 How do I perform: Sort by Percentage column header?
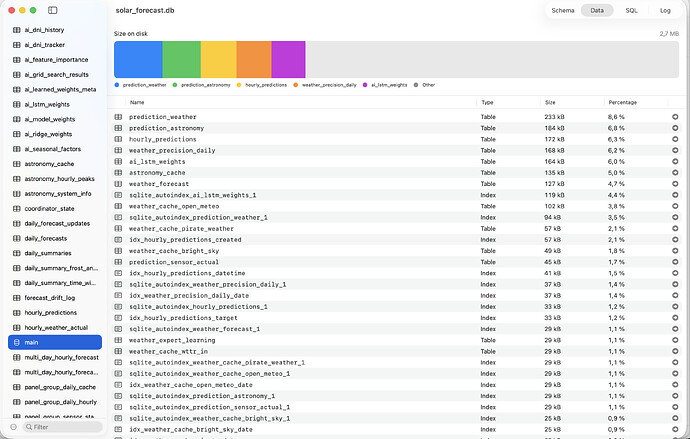[623, 102]
